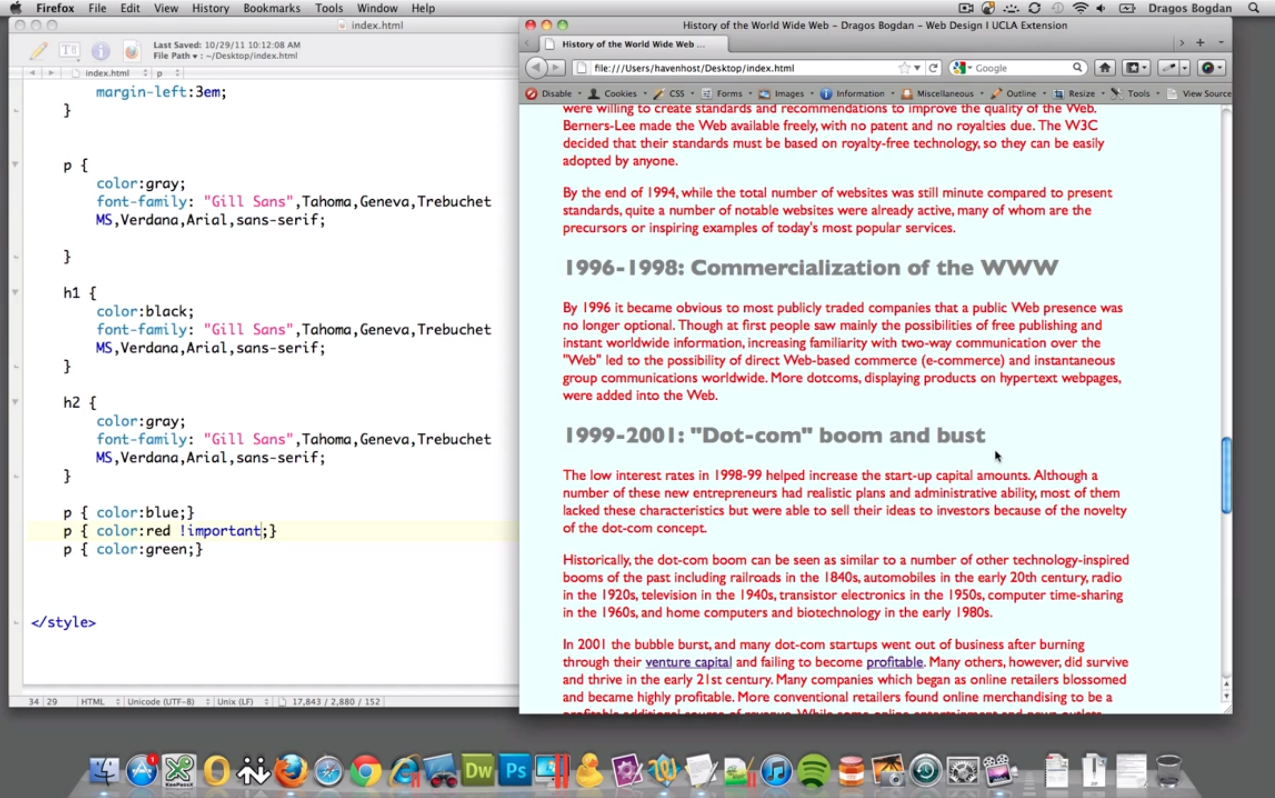Click the document info icon in the editor

[101, 50]
